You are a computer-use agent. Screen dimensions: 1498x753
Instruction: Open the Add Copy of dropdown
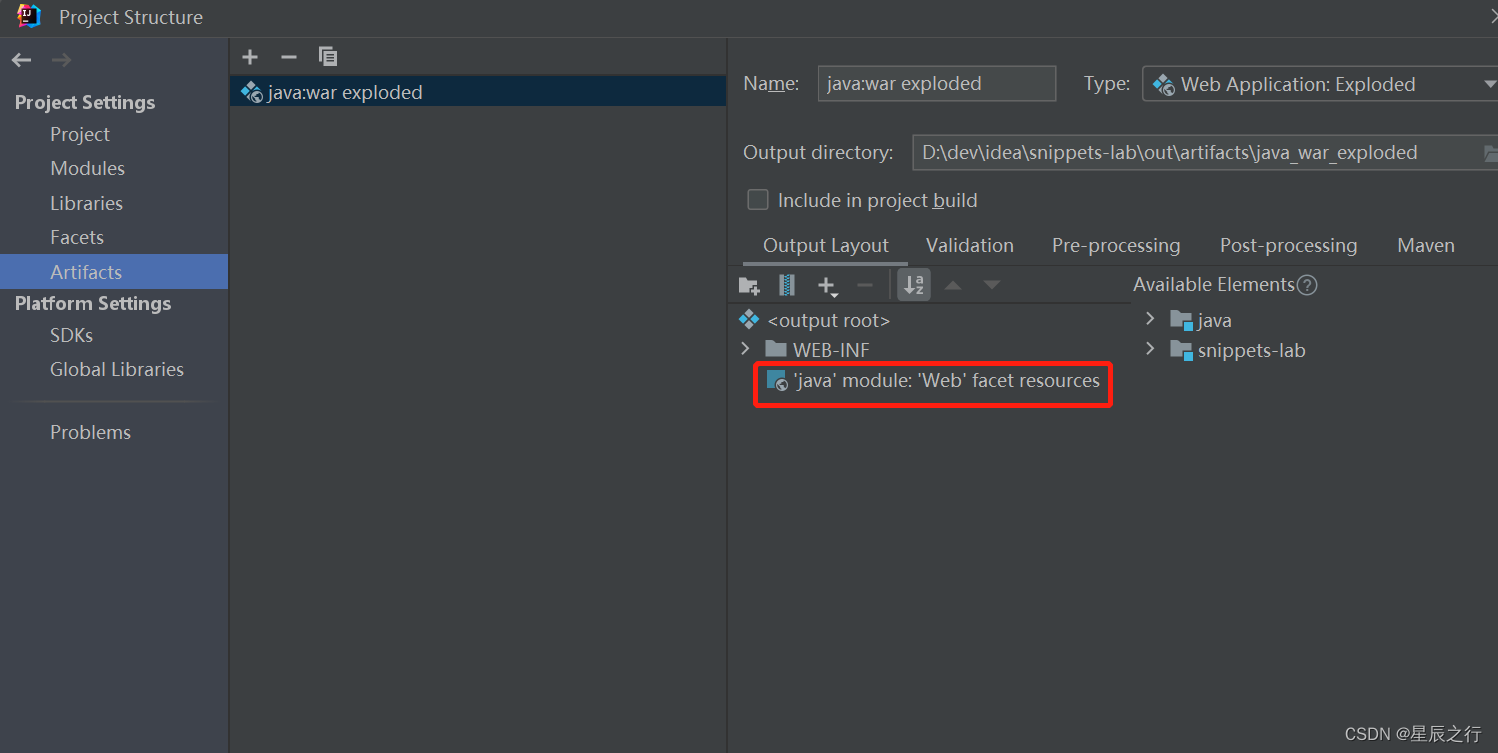click(827, 287)
